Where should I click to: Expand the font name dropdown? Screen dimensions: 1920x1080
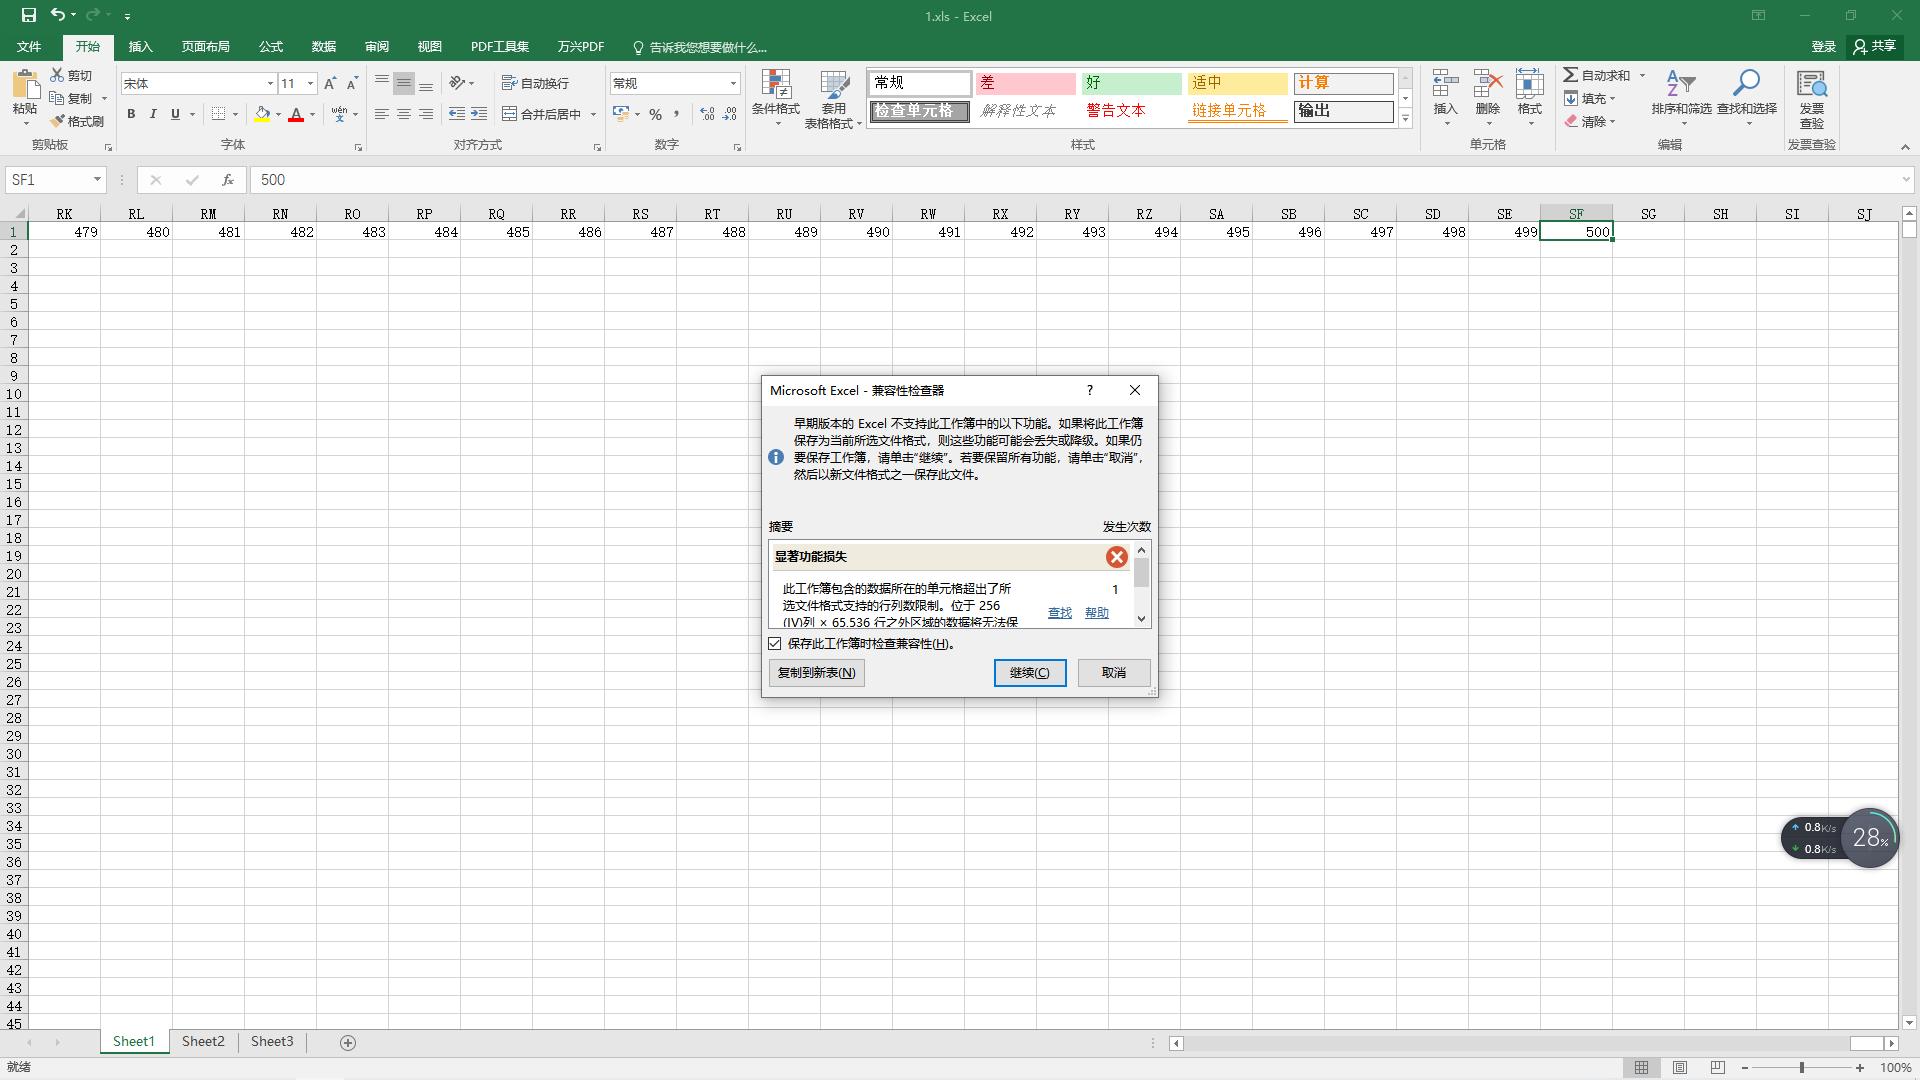click(x=269, y=83)
